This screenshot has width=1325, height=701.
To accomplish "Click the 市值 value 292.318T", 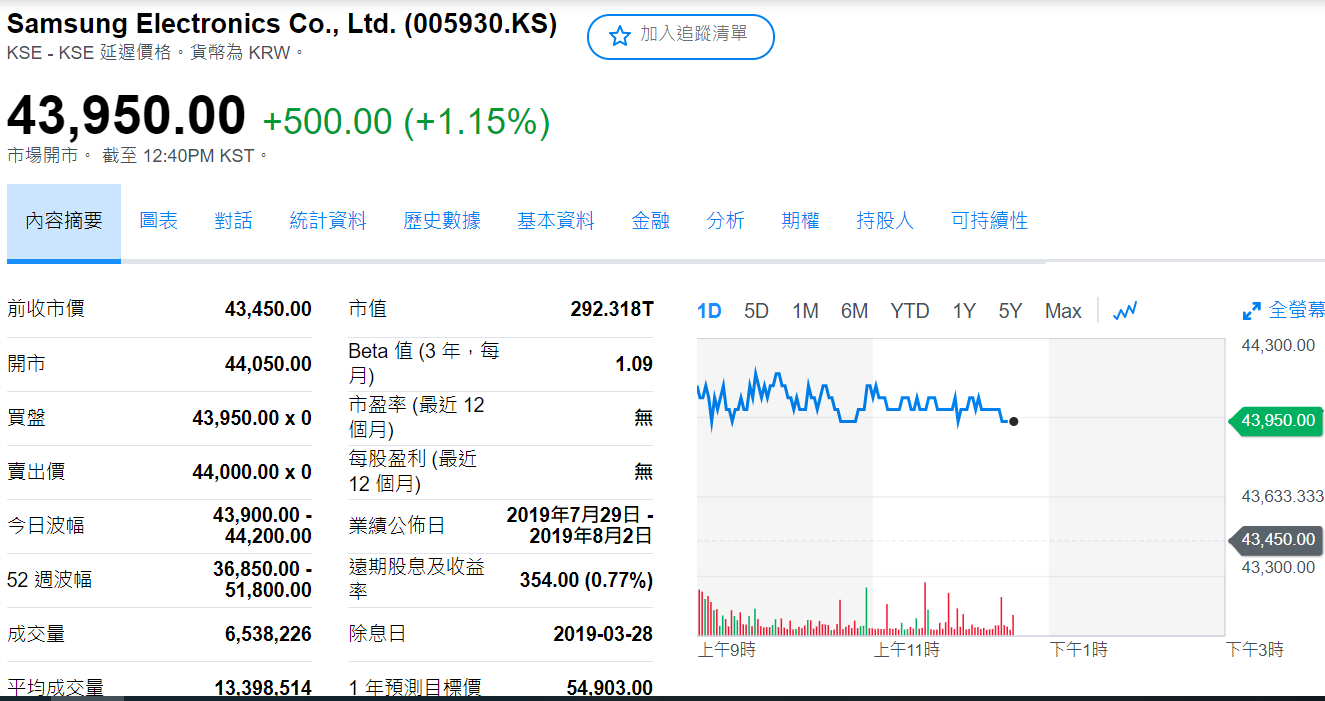I will [612, 309].
